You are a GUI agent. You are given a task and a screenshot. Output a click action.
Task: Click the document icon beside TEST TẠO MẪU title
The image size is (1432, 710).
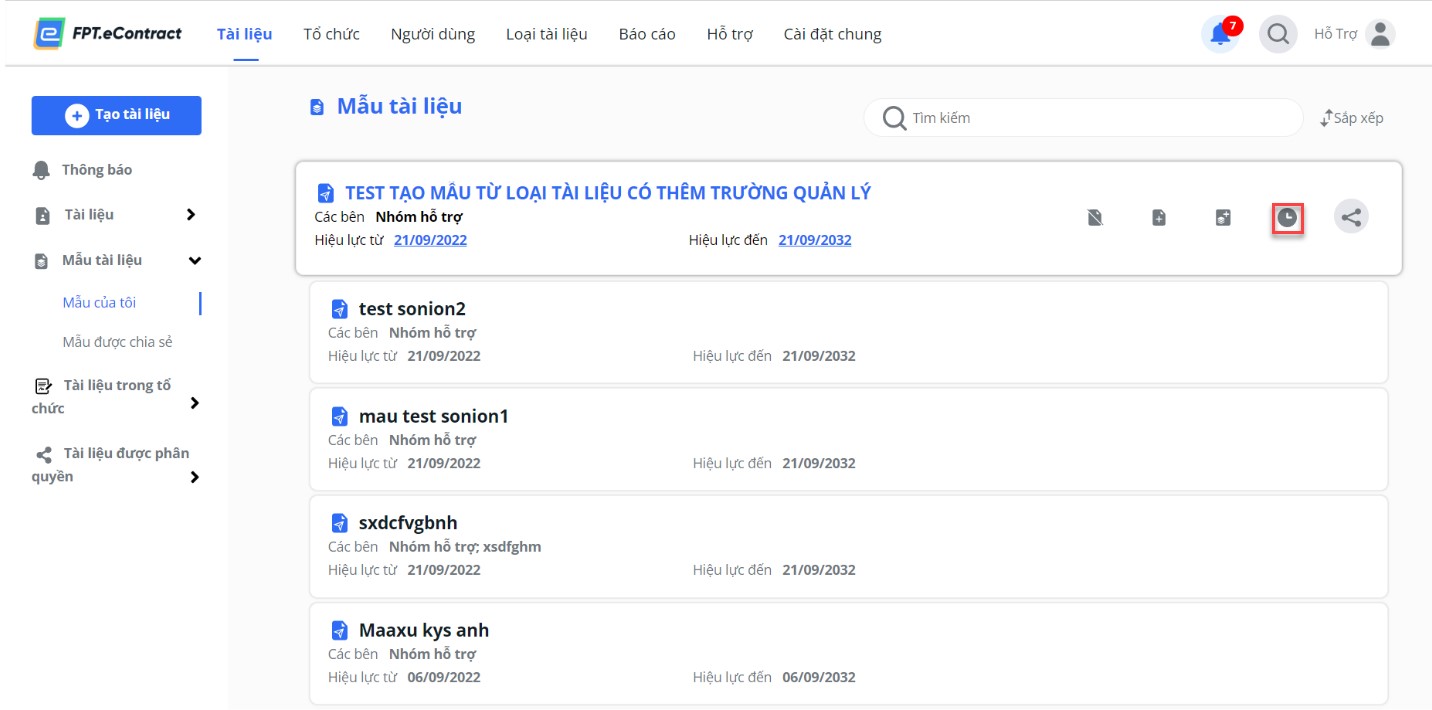pos(325,193)
